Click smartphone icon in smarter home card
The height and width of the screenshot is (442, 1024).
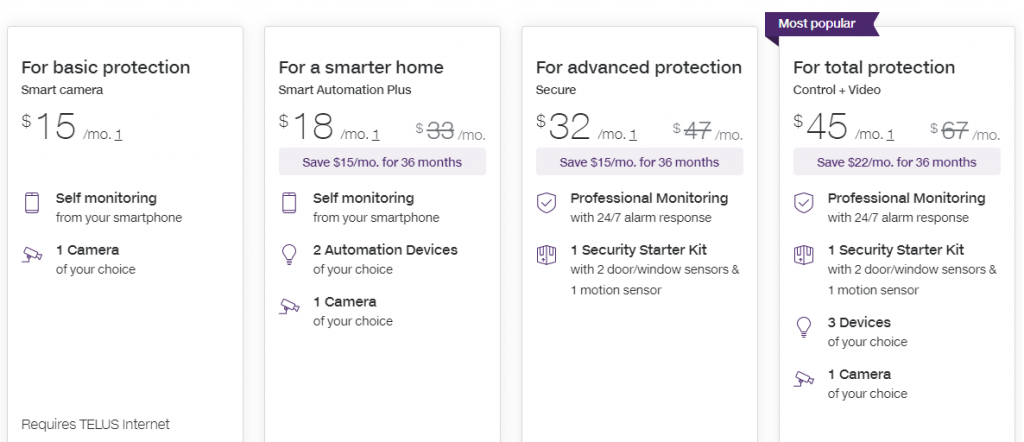289,203
